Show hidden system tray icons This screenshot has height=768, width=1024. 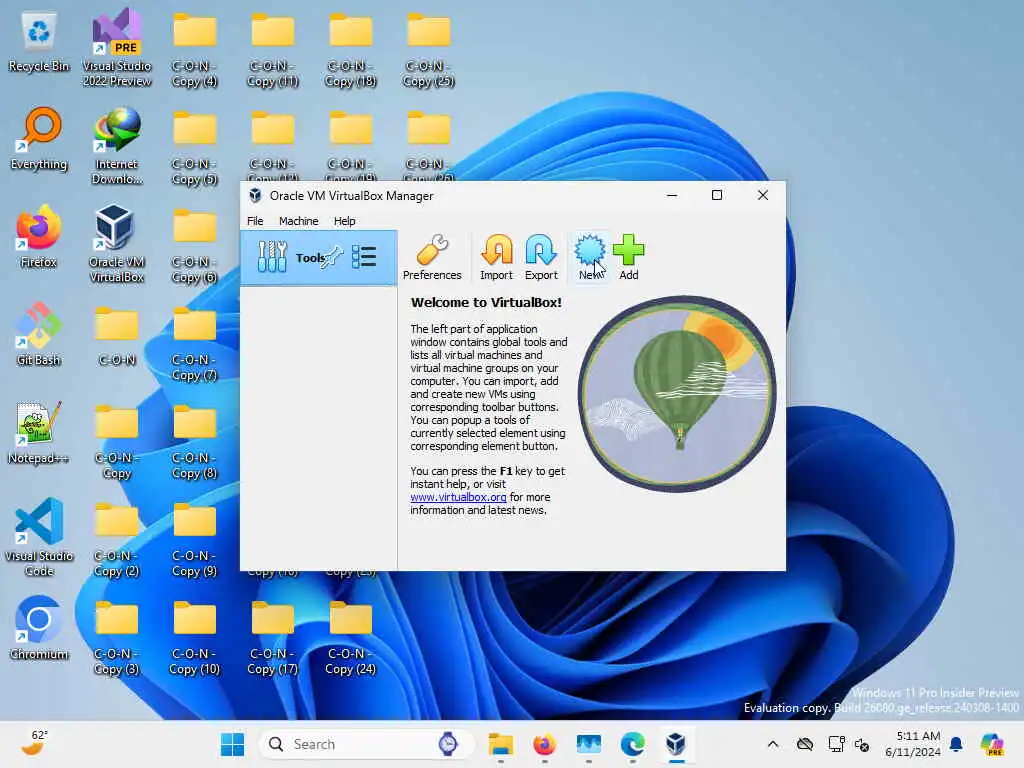pos(773,744)
